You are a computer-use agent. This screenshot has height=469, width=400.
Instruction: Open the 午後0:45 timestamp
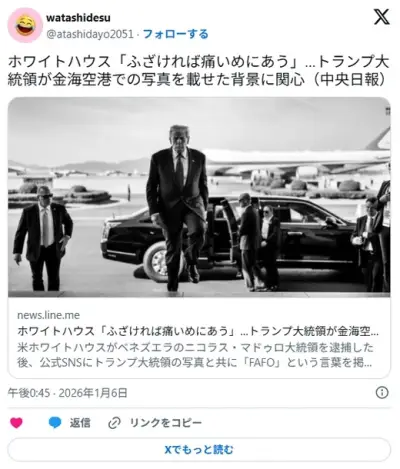tap(29, 393)
